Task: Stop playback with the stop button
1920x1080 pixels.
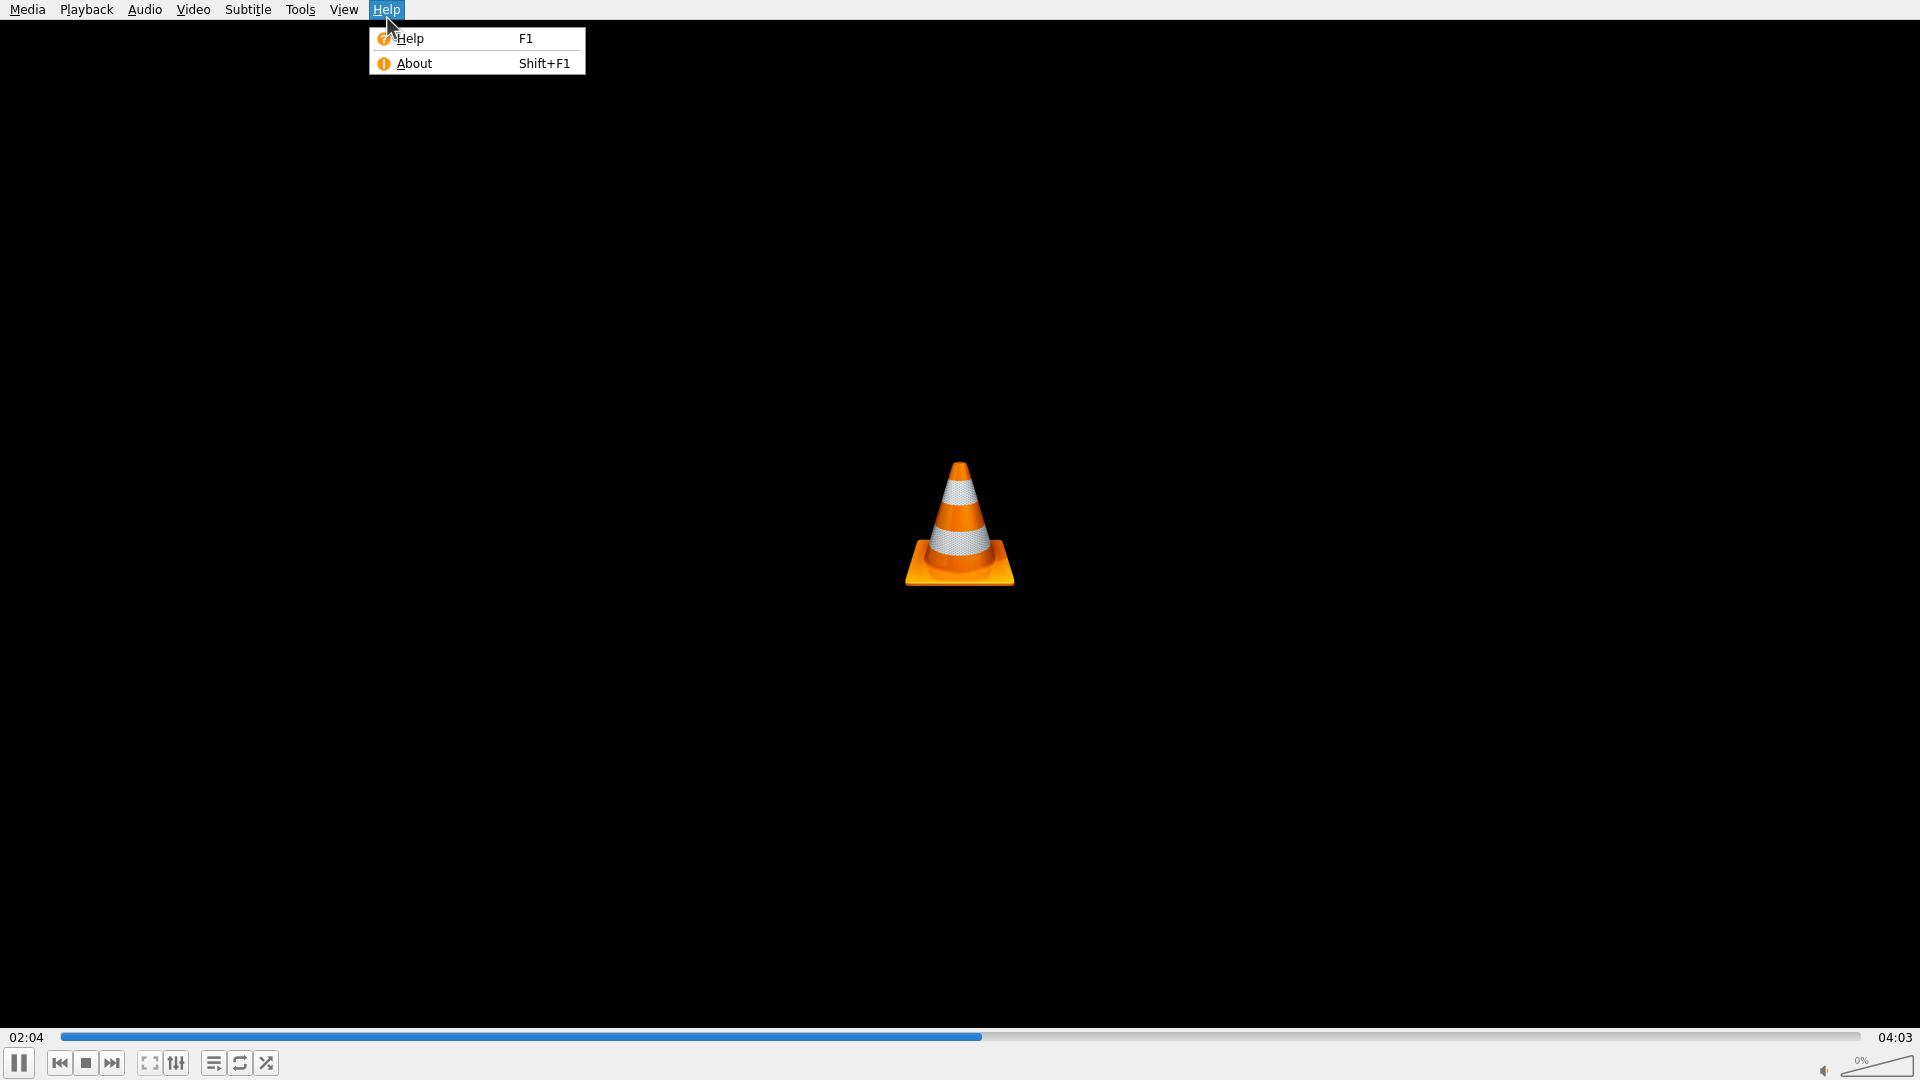Action: coord(86,1063)
